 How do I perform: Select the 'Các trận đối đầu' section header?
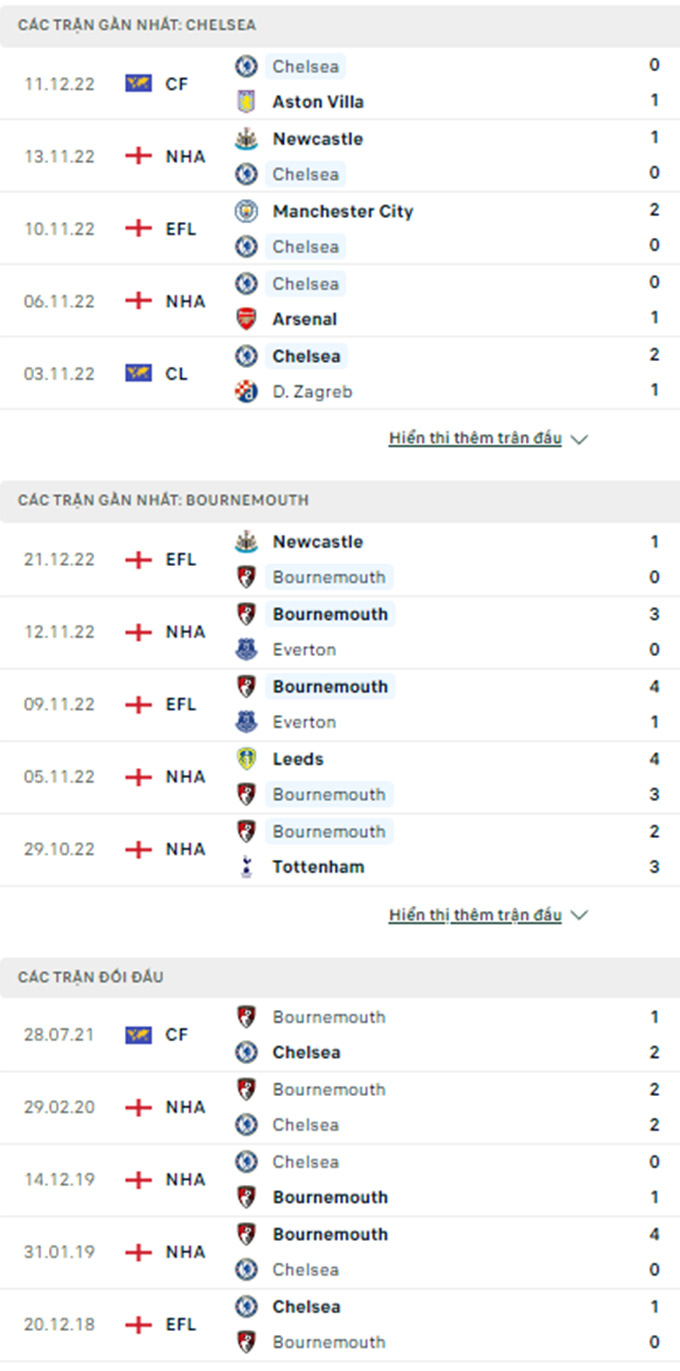[91, 977]
